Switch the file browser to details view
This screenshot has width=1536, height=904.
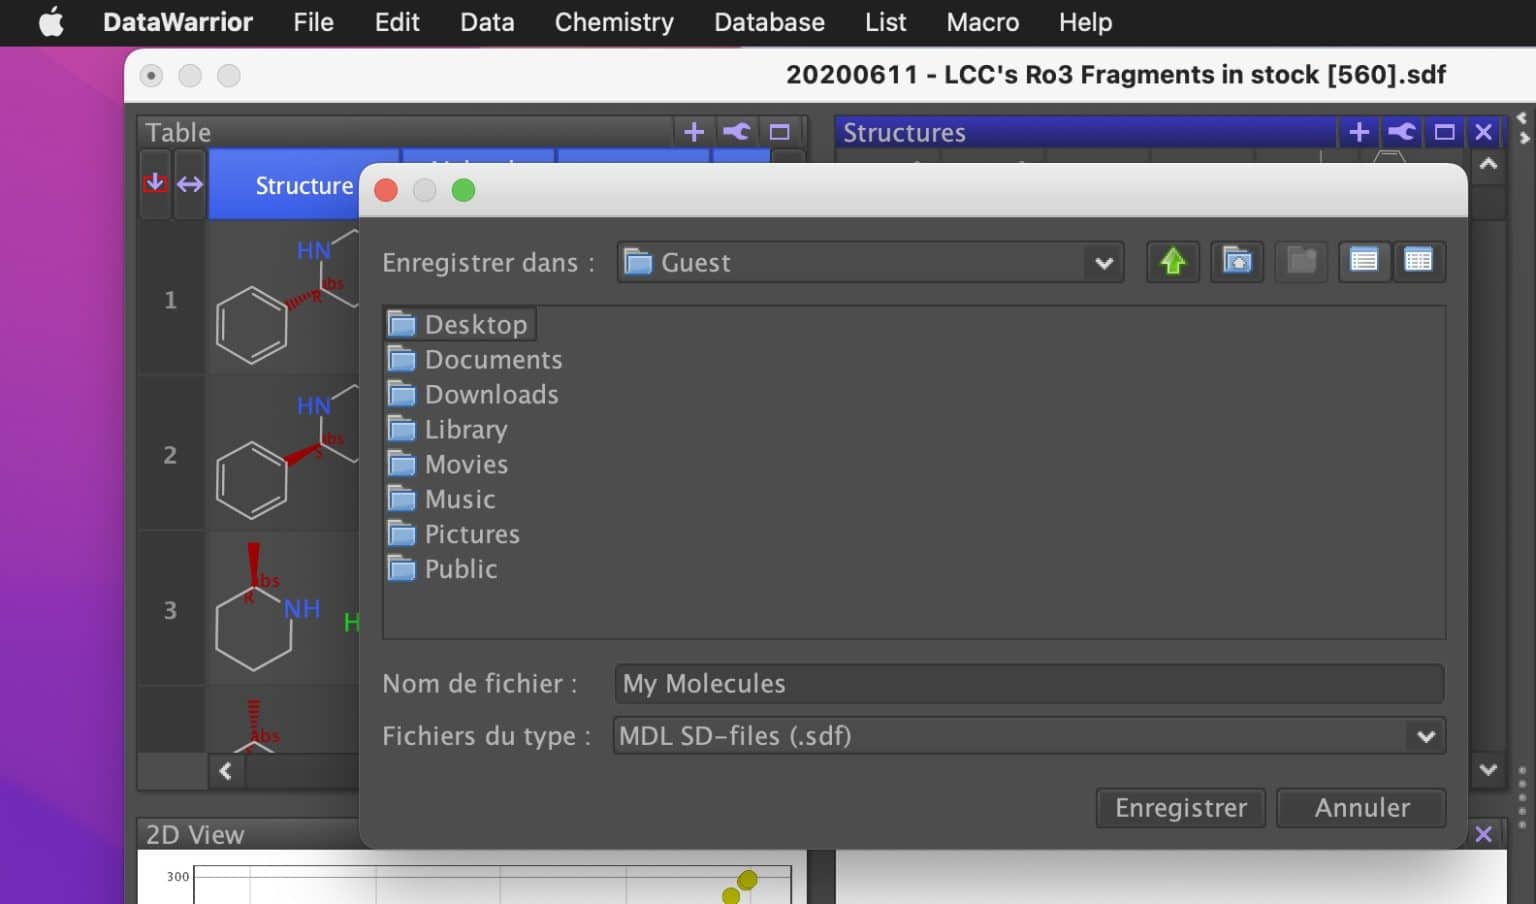(x=1418, y=262)
